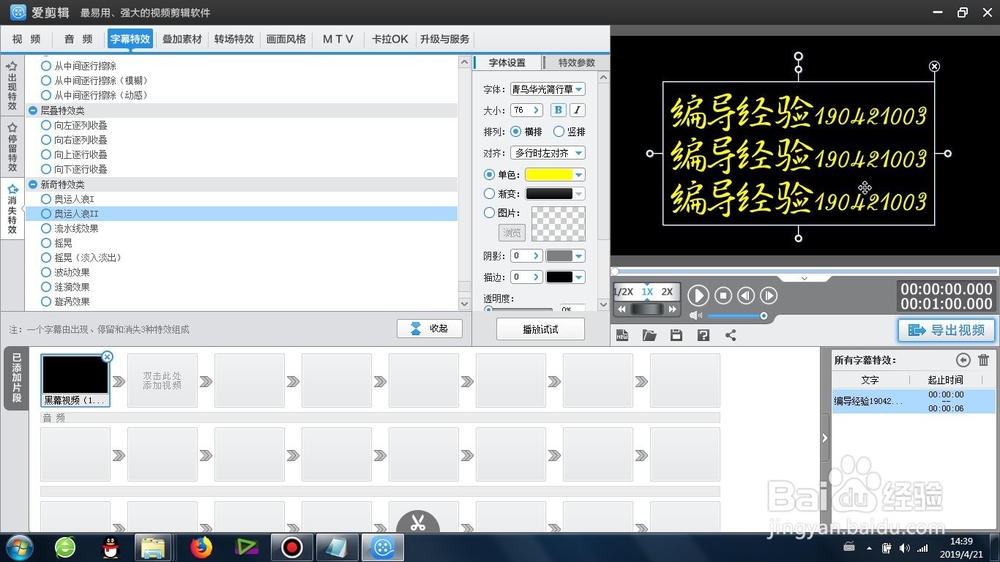Collapse the 层叠特效类 category
Image resolution: width=1000 pixels, height=562 pixels.
point(33,110)
